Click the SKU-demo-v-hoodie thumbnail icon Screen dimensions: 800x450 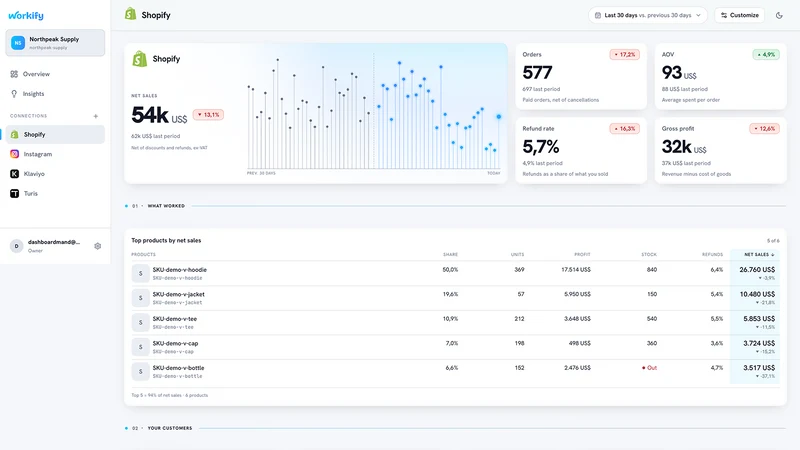tap(140, 273)
